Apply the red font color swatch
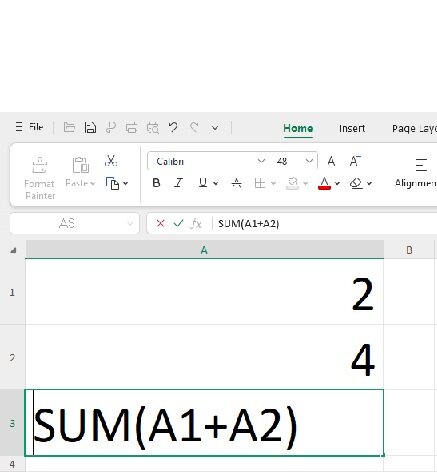The height and width of the screenshot is (472, 437). click(324, 183)
